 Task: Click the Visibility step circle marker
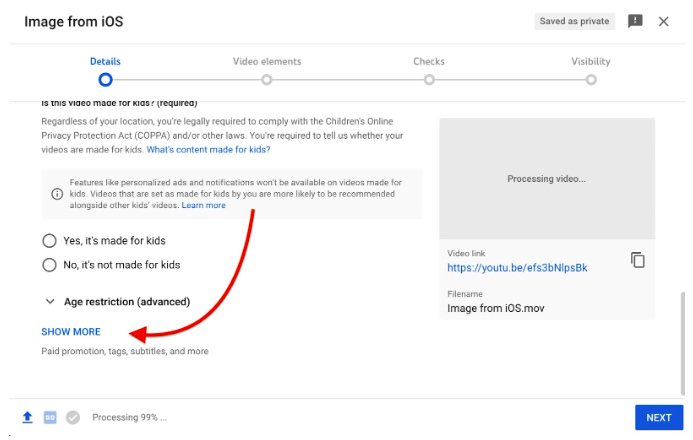591,80
